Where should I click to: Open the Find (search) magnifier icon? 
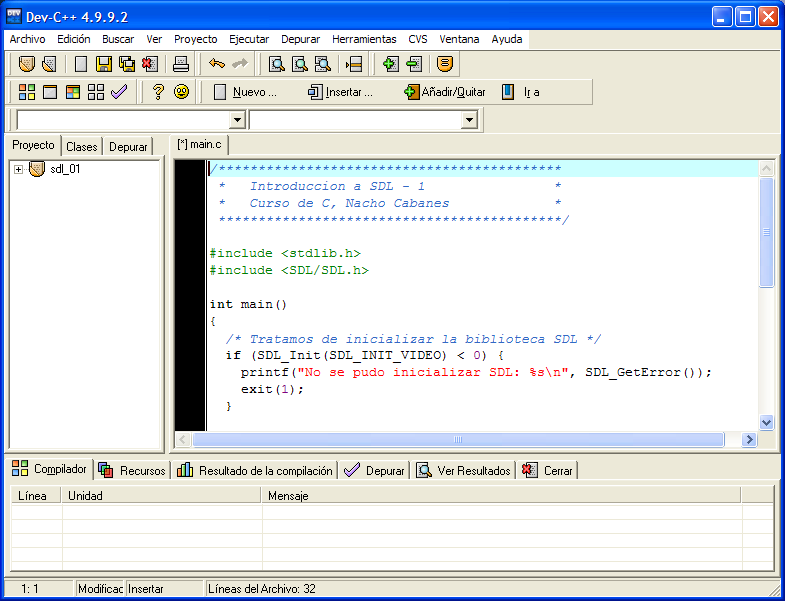pos(277,64)
